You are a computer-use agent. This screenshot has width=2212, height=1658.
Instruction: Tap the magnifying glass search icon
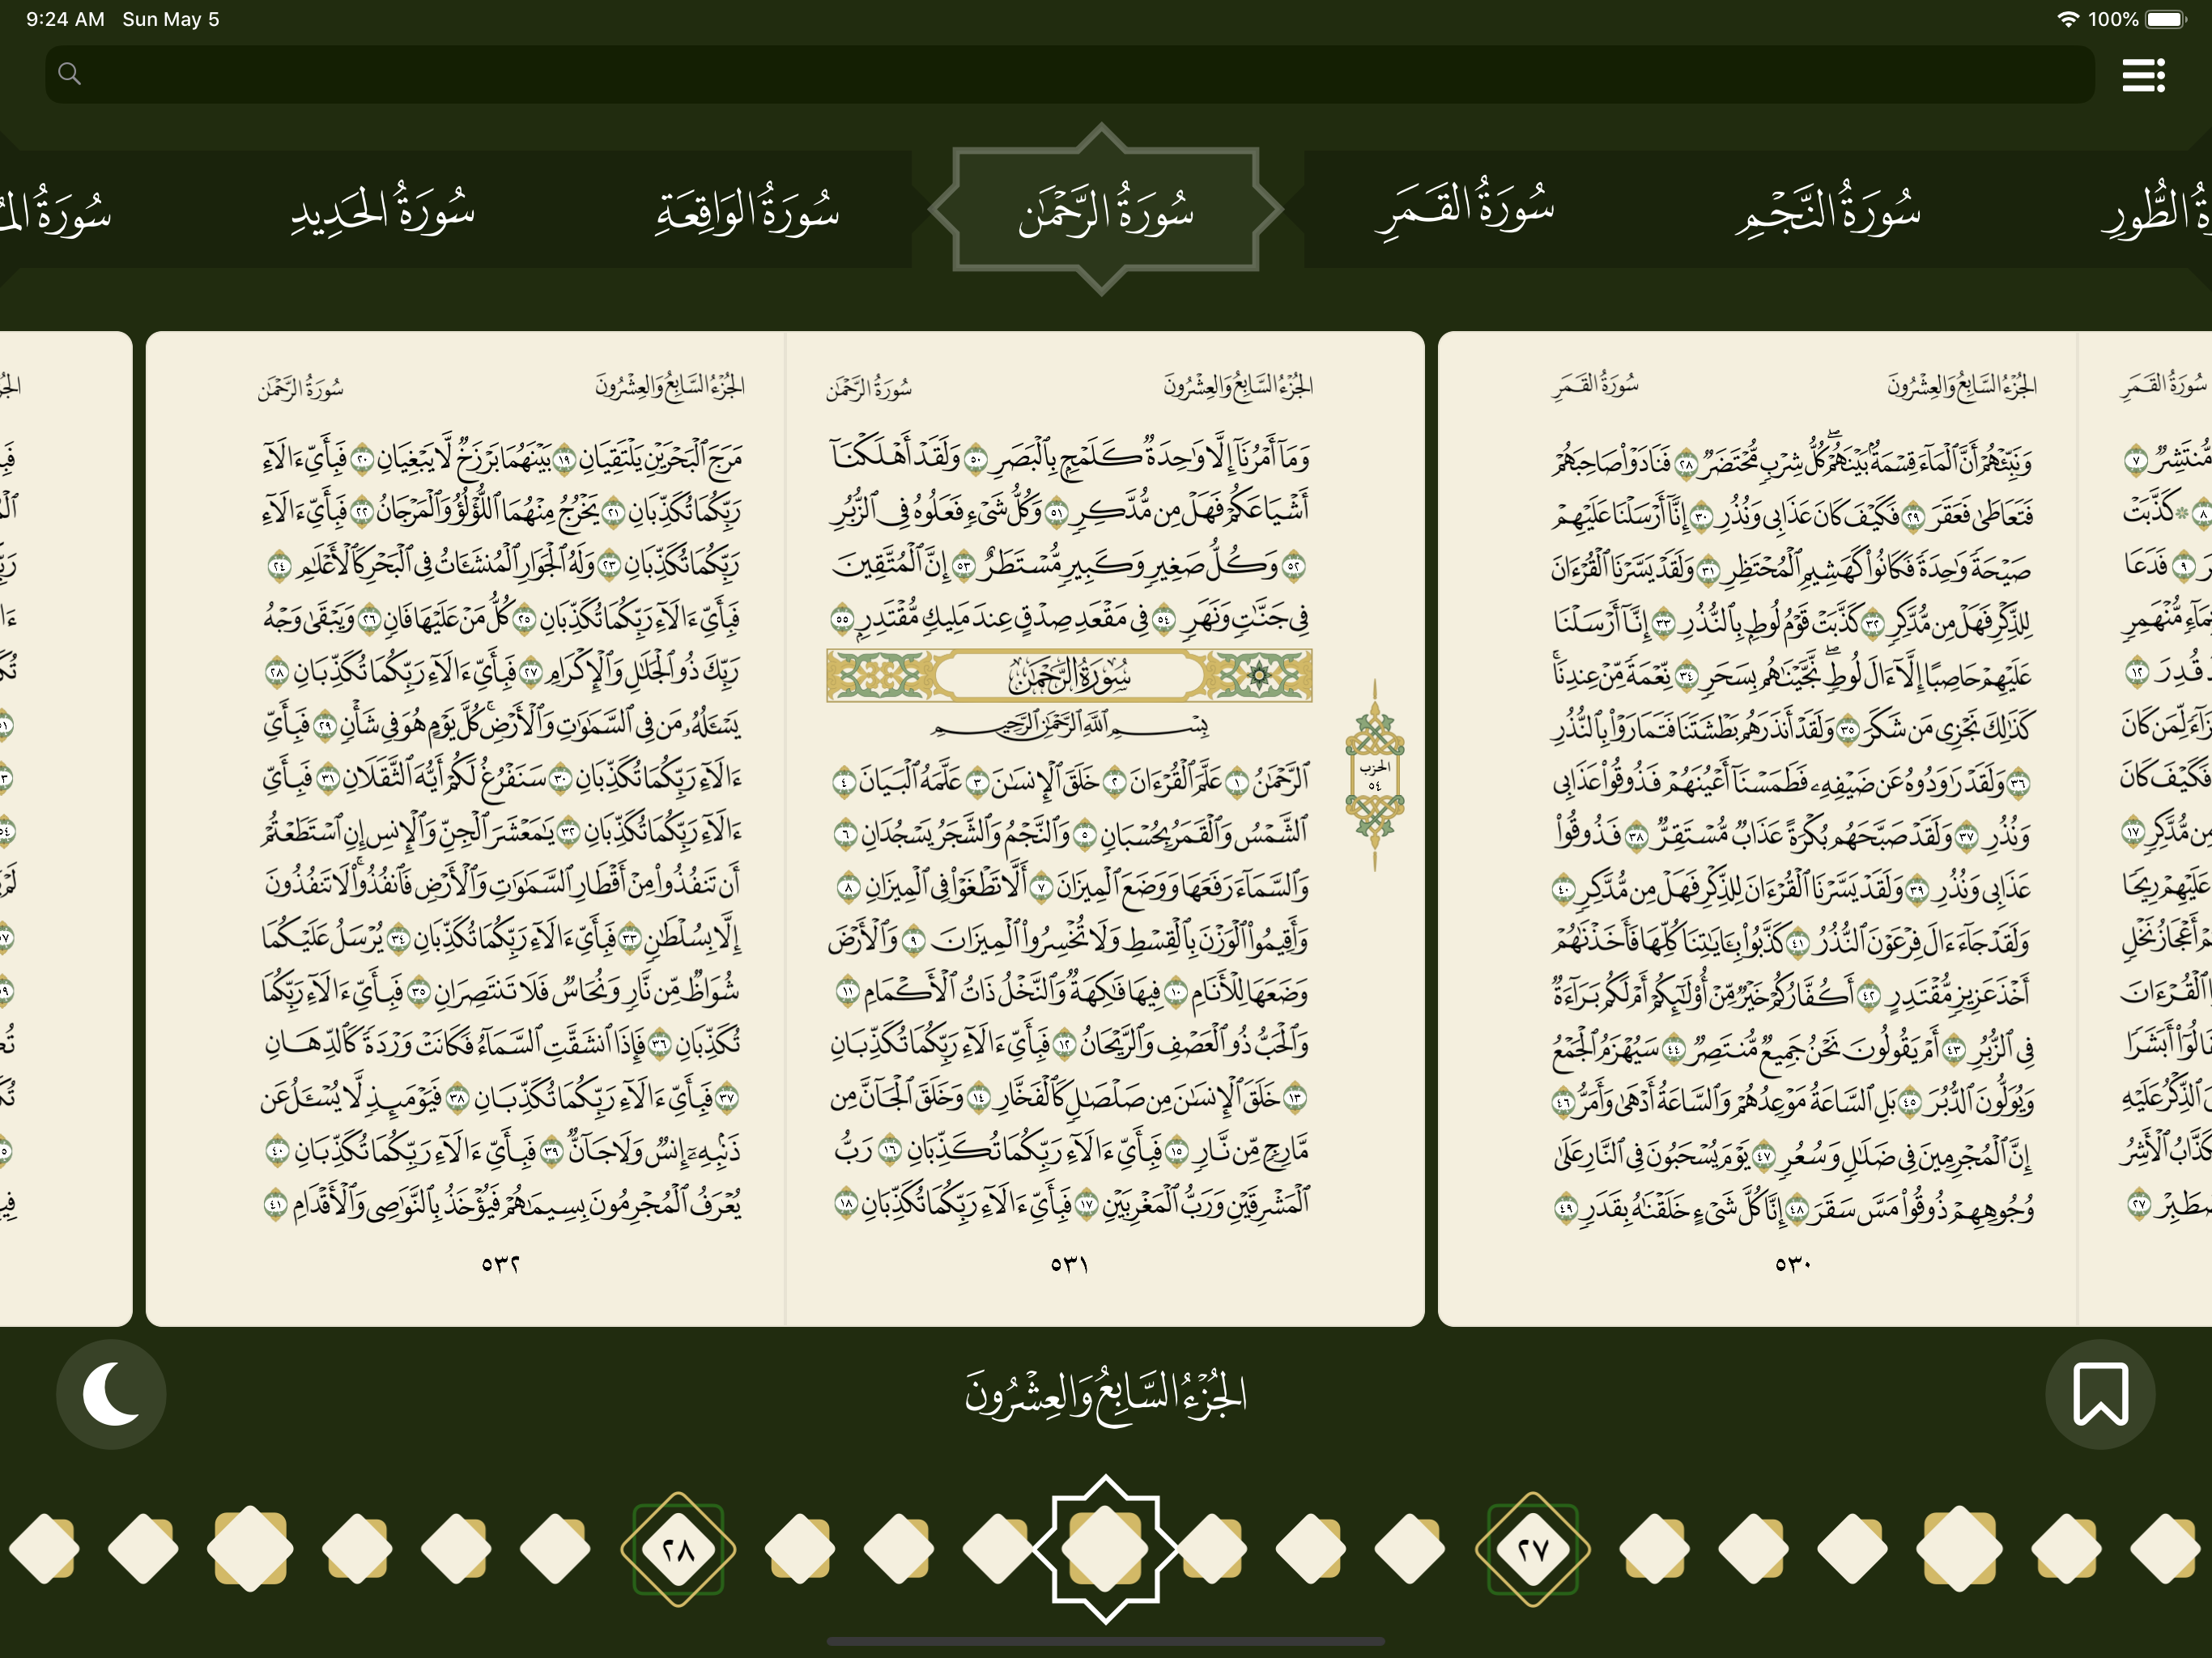click(x=69, y=73)
